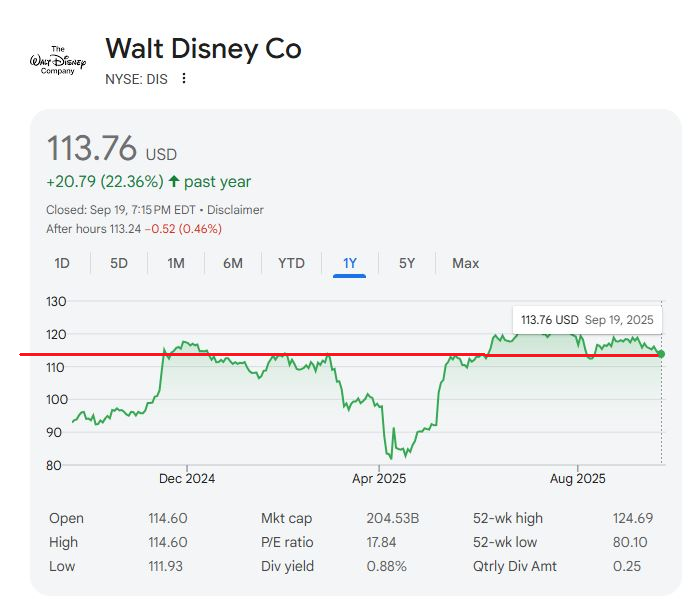The width and height of the screenshot is (689, 613).
Task: Open the Disclaimer link
Action: pyautogui.click(x=235, y=210)
